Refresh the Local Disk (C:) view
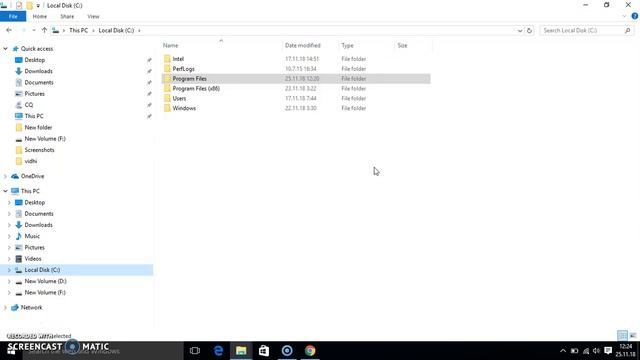 click(529, 31)
